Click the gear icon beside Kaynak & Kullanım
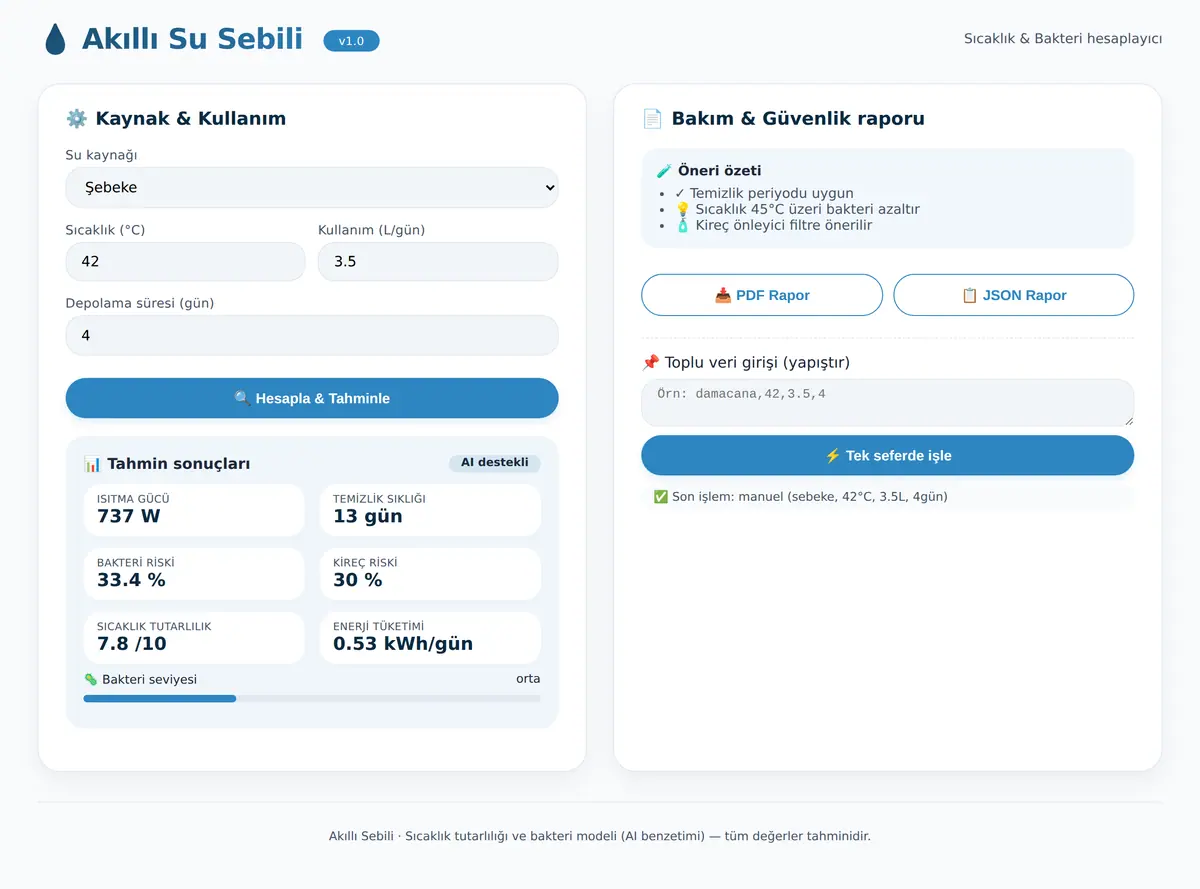Screen dimensions: 1200x889 [76, 119]
